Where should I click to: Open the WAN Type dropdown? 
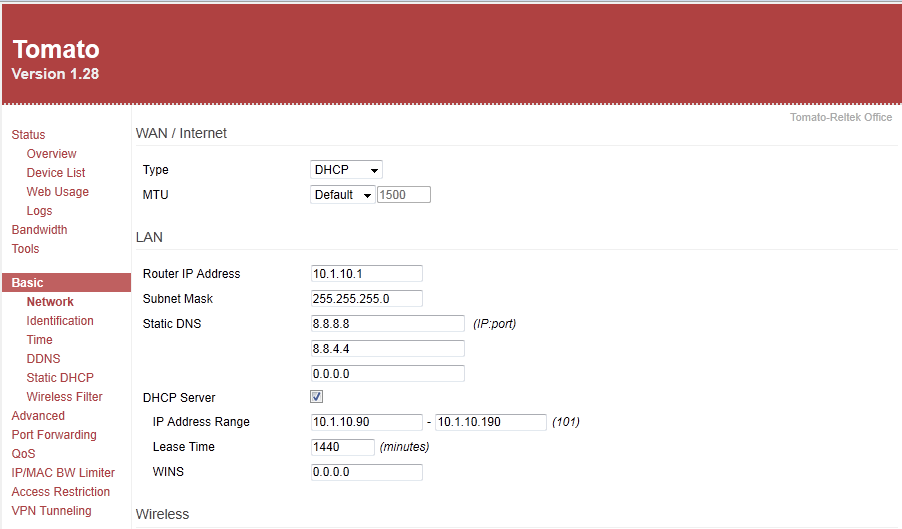click(x=346, y=170)
